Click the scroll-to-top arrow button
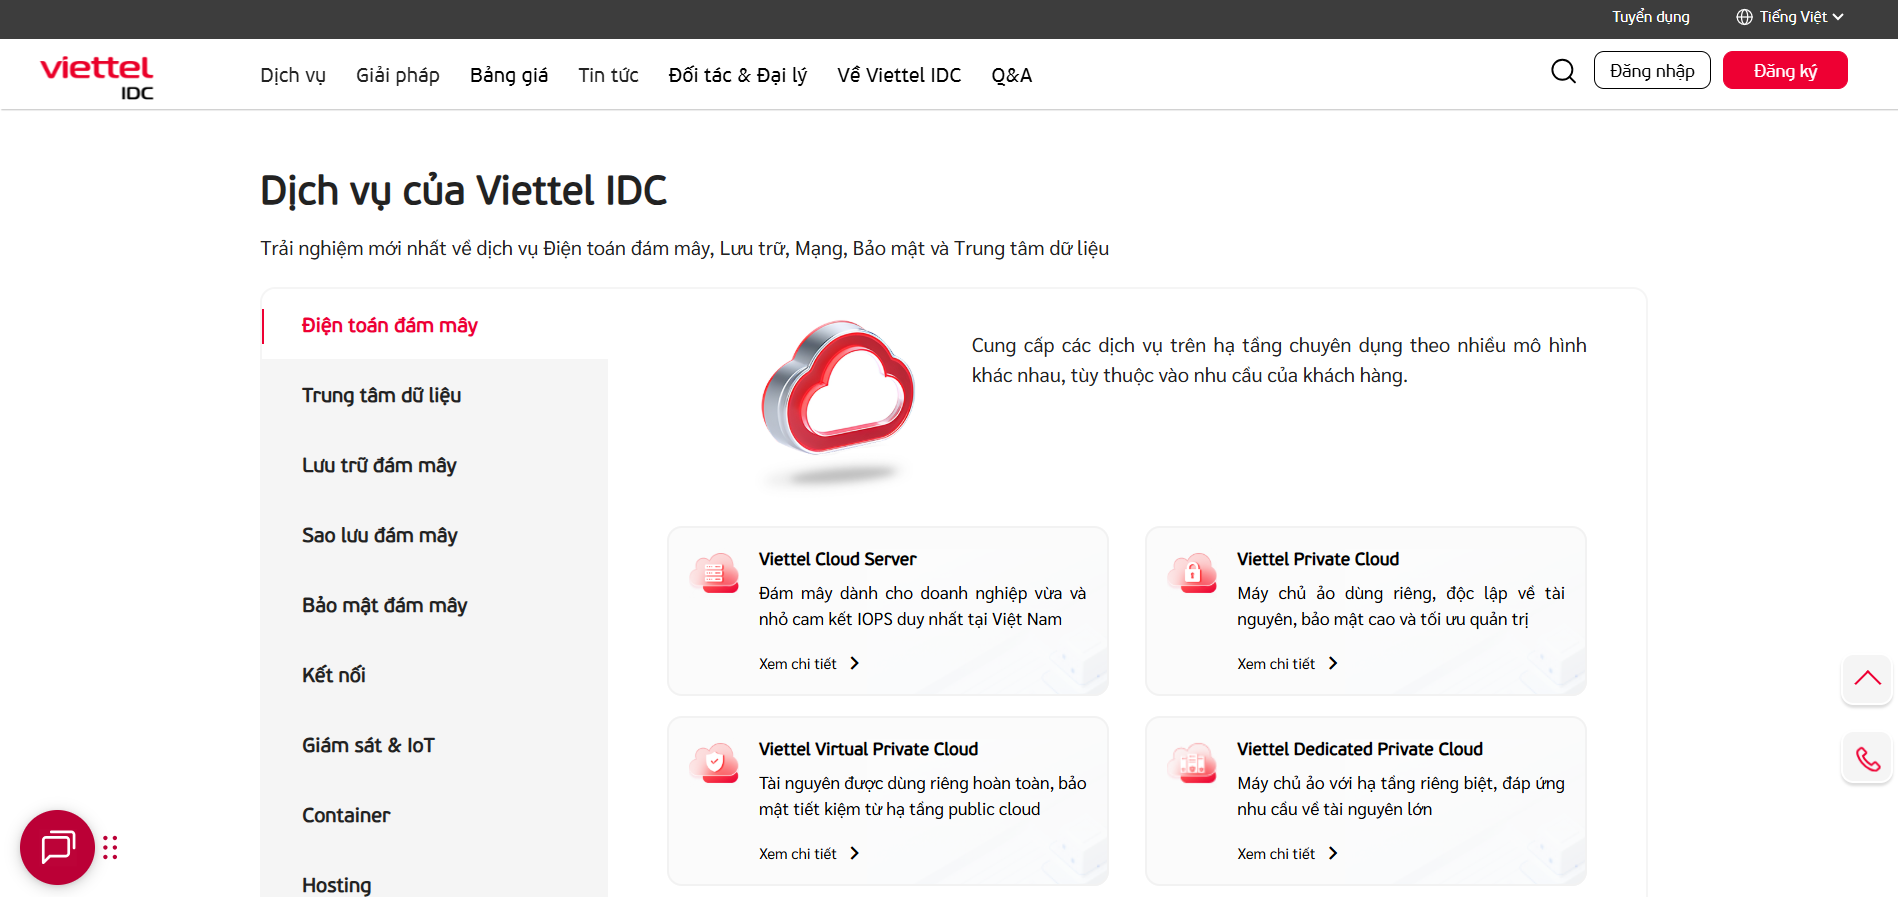Screen dimensions: 1898x897 click(x=1866, y=679)
